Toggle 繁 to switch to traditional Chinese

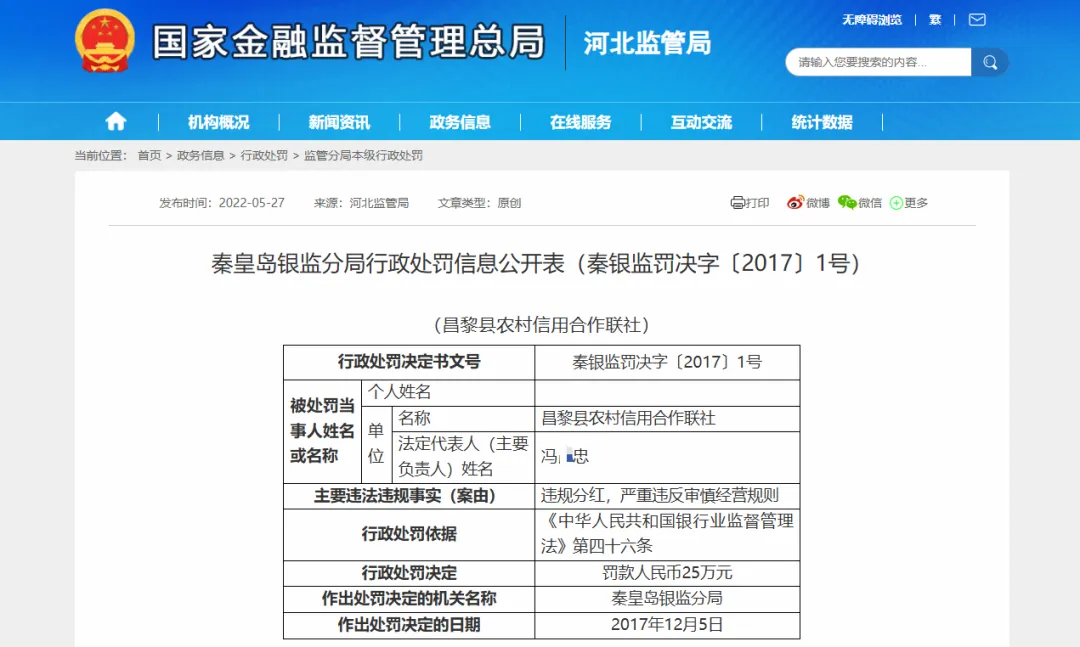point(935,19)
